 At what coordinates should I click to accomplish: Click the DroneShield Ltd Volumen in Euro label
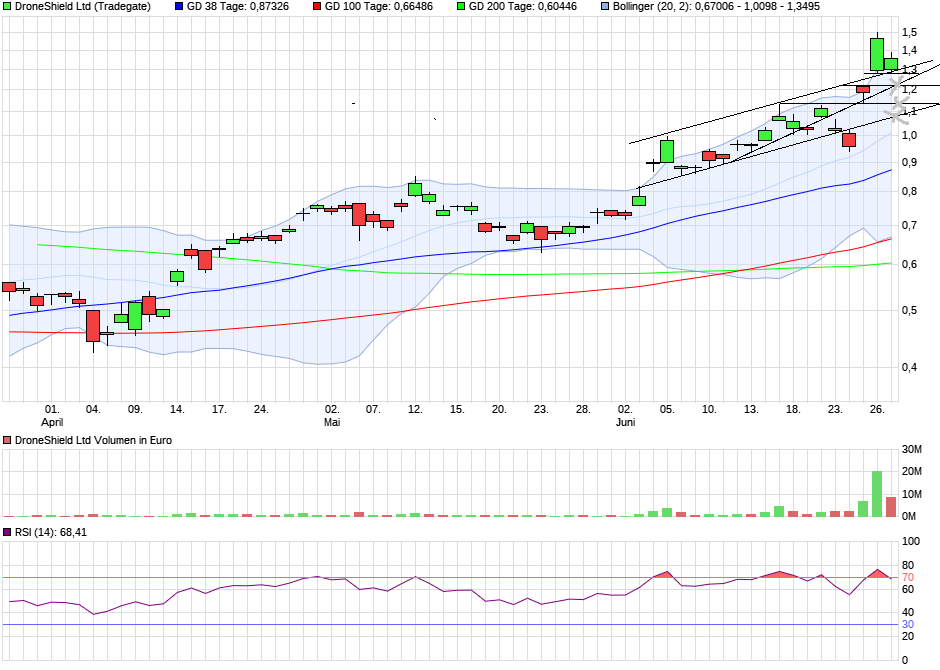point(92,440)
